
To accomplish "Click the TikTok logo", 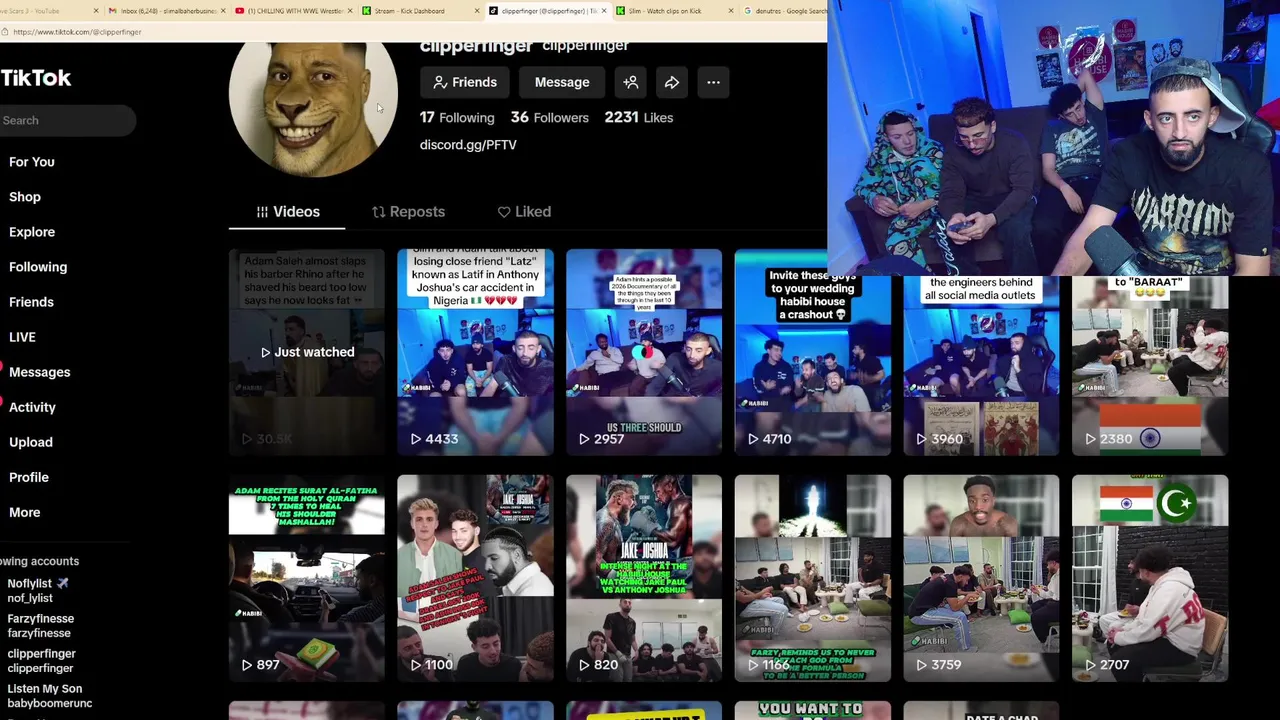I will [x=35, y=78].
